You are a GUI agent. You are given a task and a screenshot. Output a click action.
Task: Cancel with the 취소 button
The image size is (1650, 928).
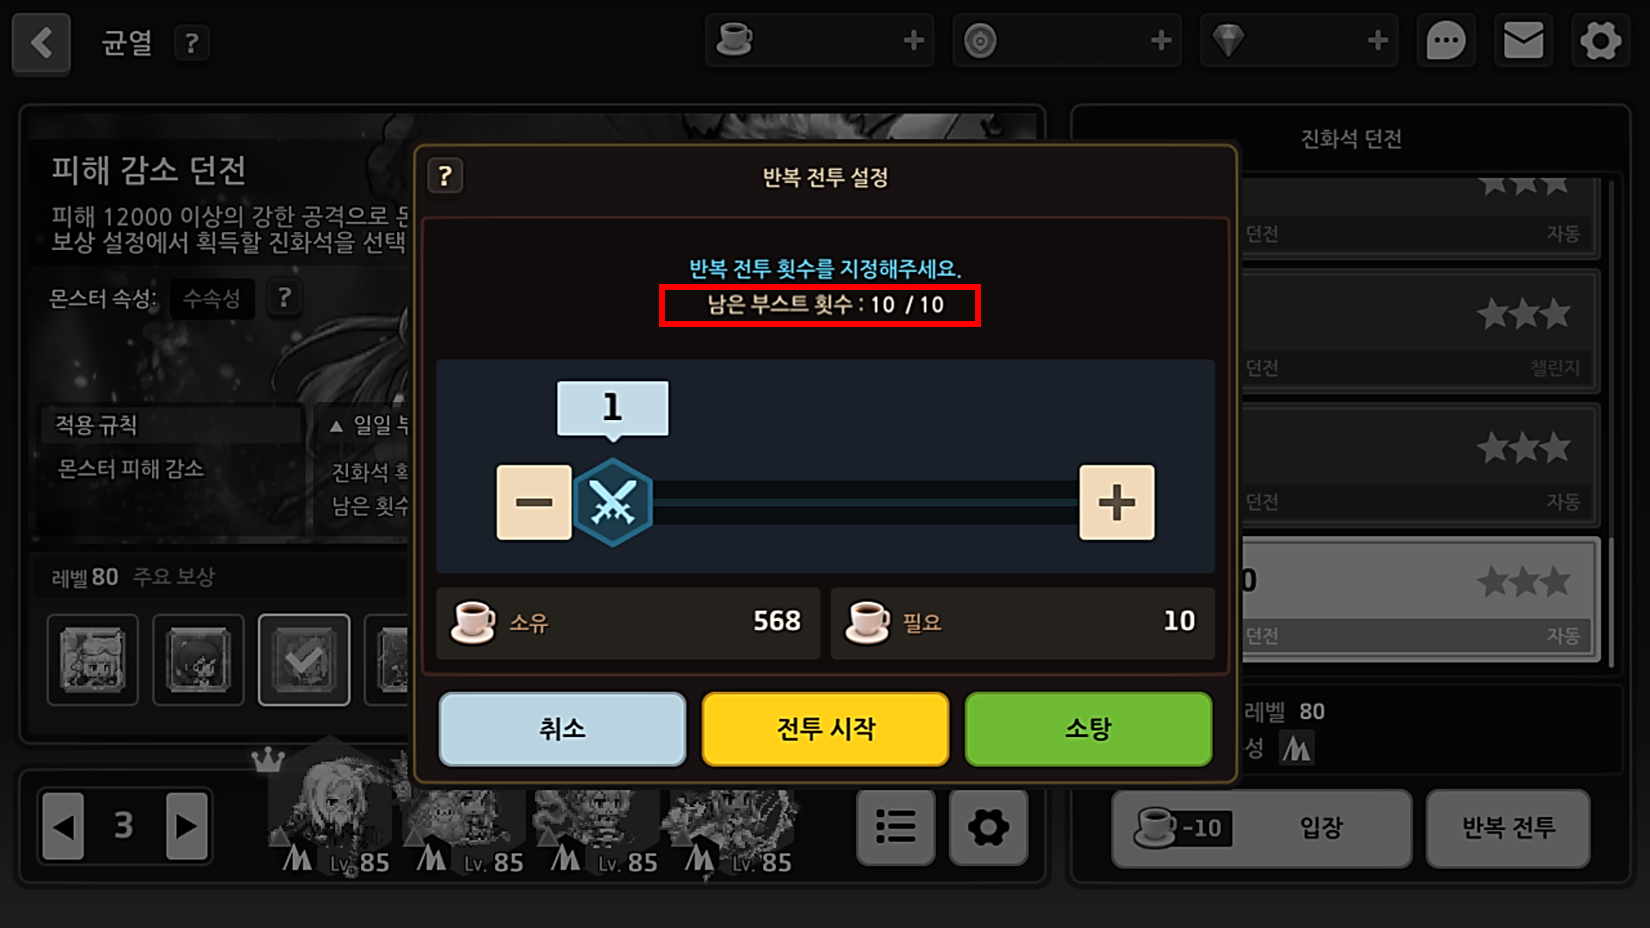coord(562,729)
